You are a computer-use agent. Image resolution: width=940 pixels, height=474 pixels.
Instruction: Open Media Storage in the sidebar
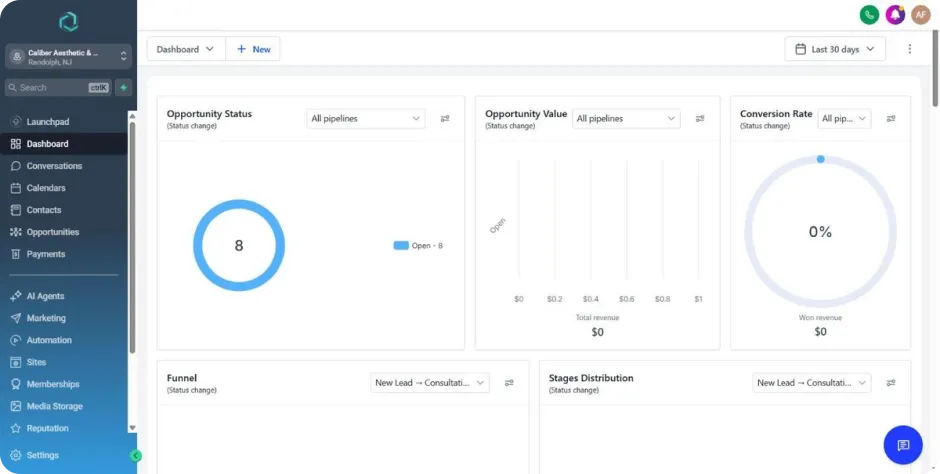tap(65, 406)
